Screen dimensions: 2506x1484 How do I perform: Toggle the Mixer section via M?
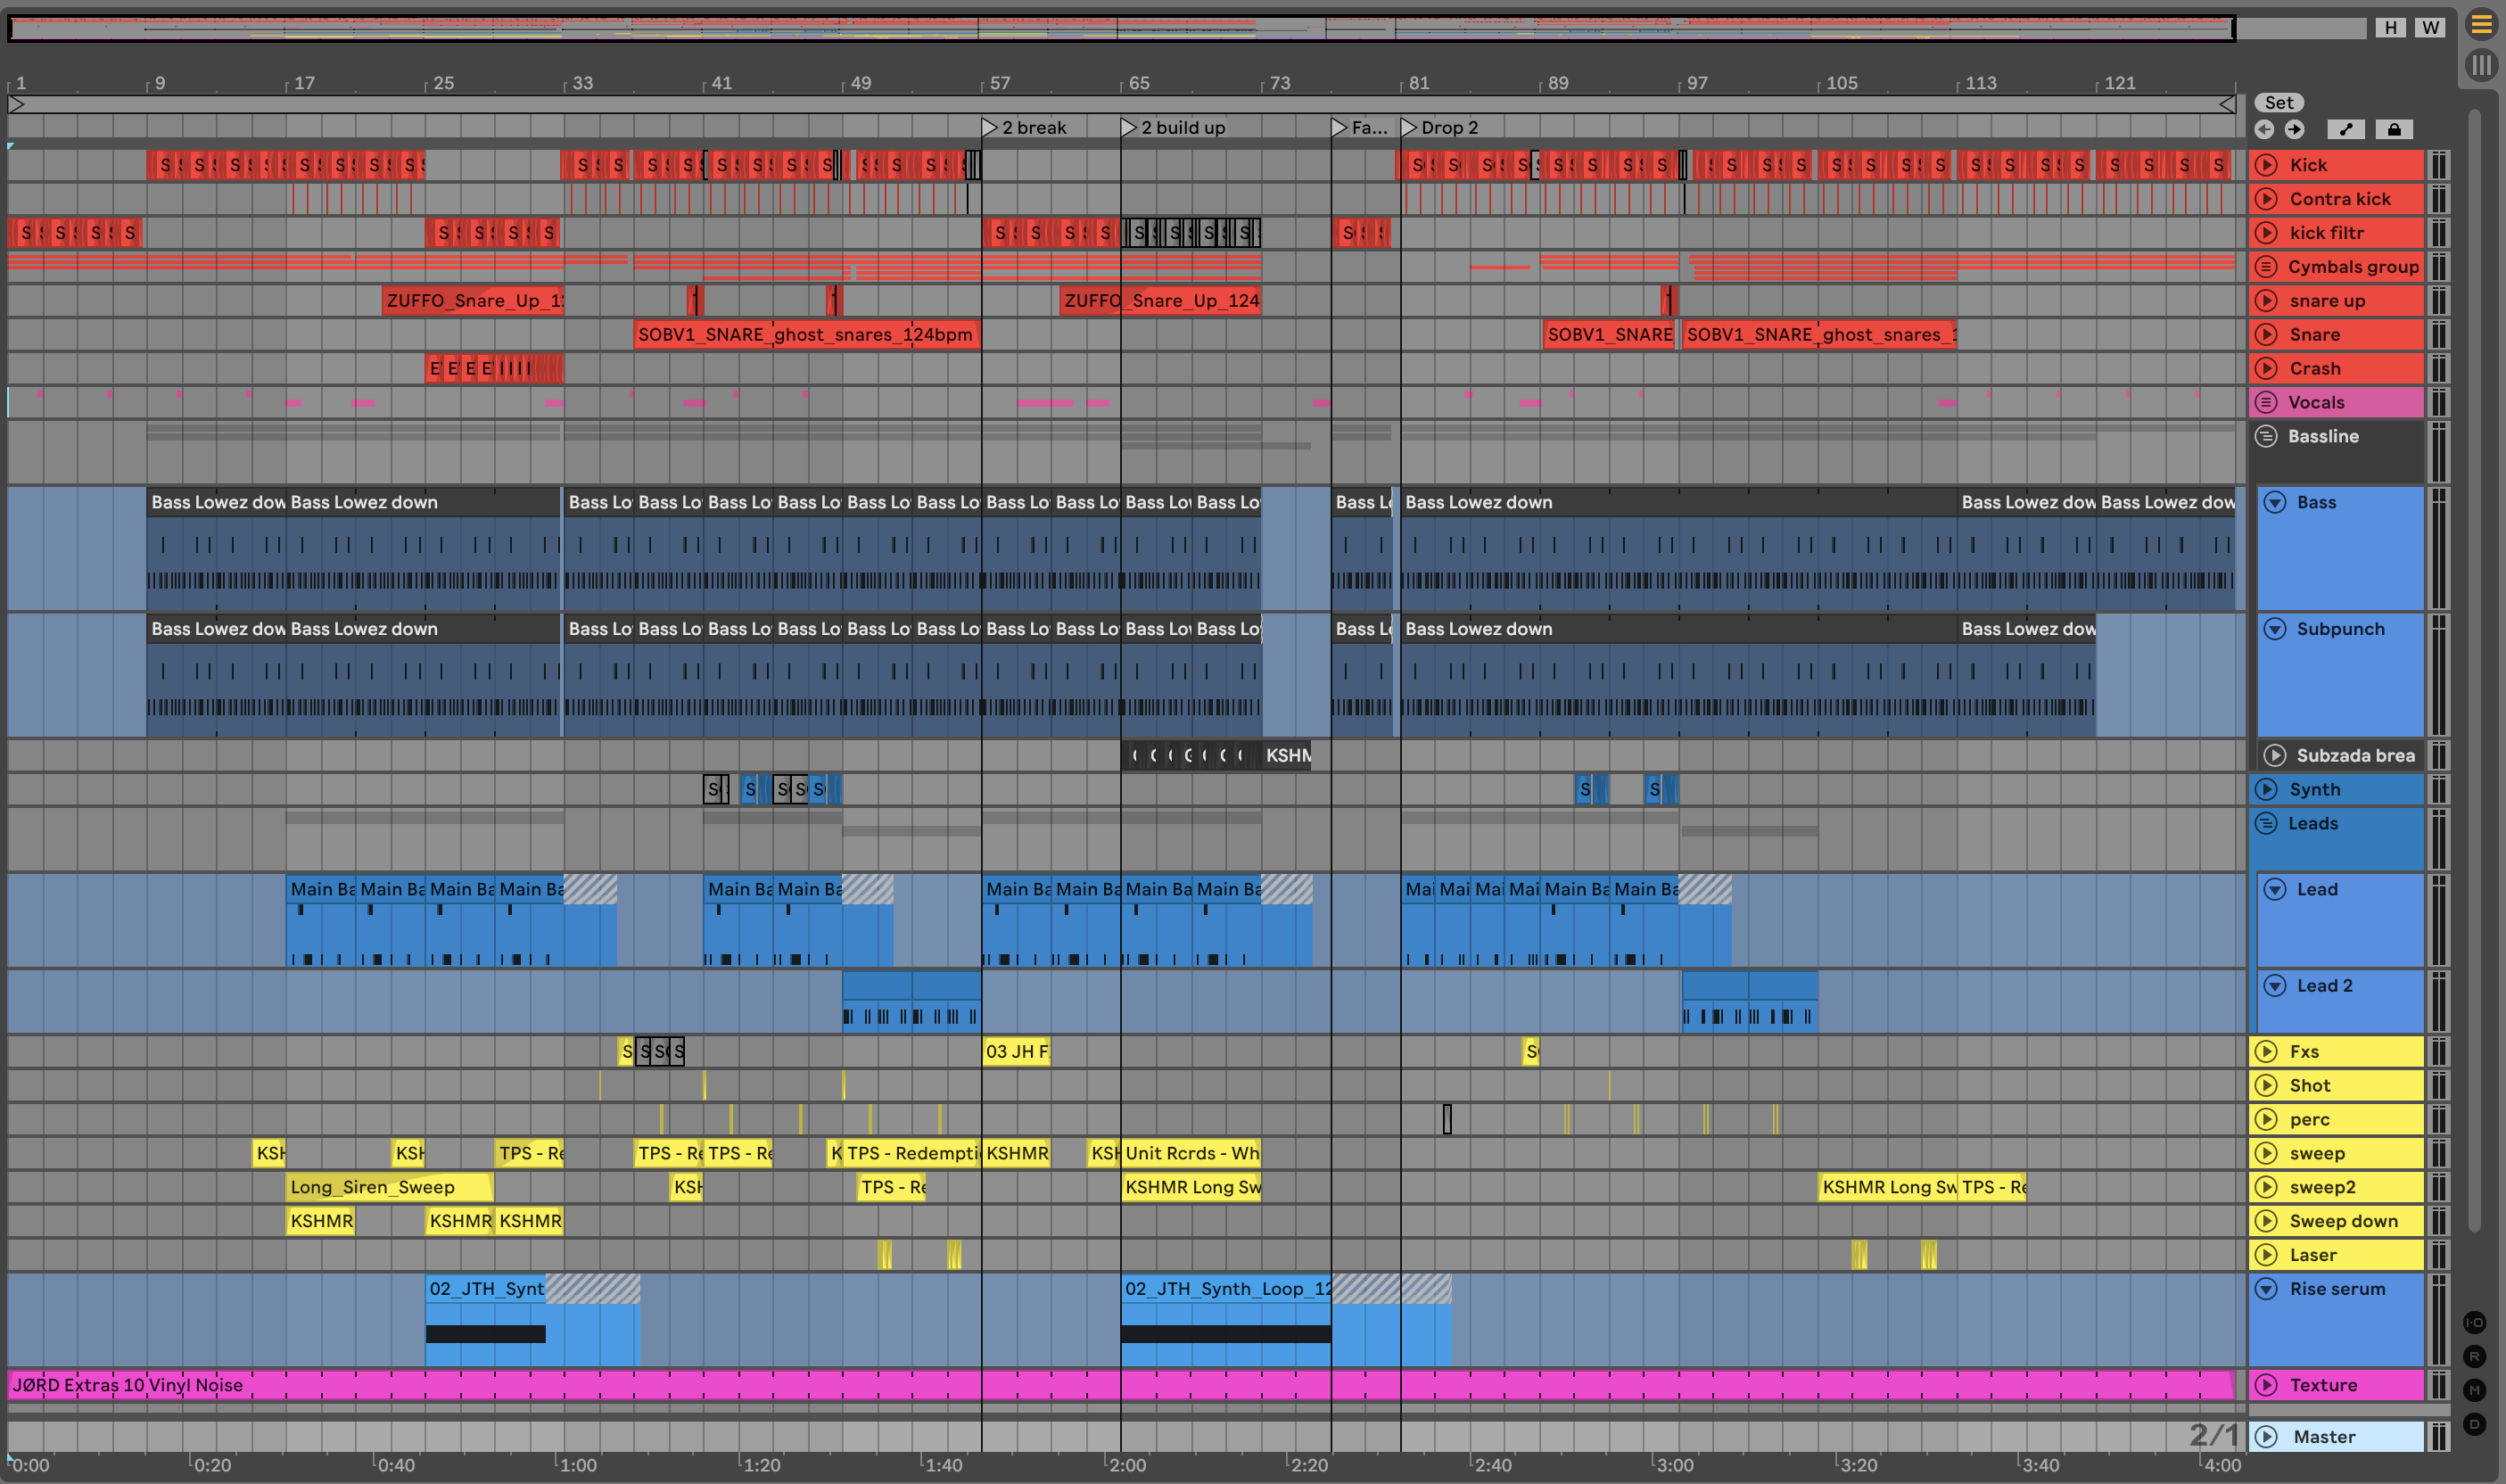[2474, 1390]
